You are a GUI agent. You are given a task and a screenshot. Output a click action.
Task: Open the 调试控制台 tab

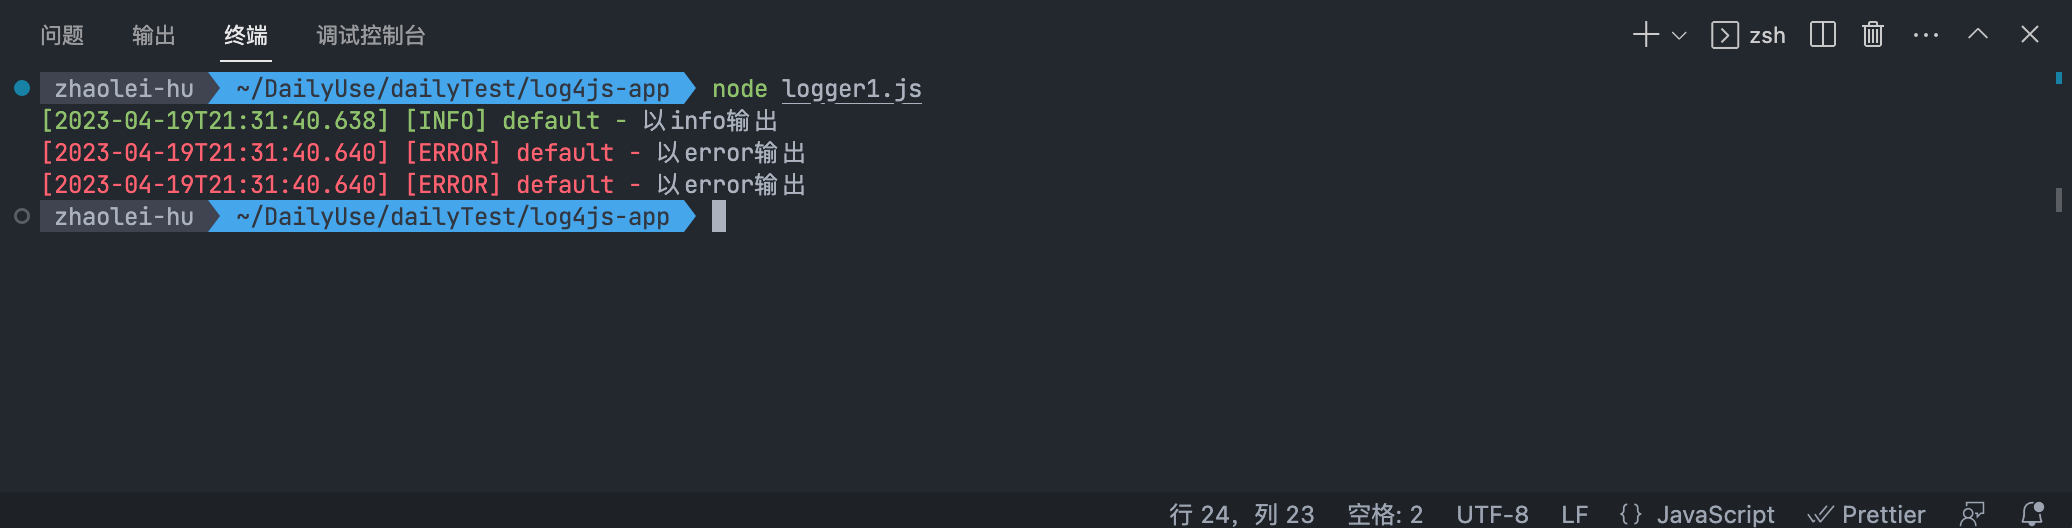click(x=371, y=36)
